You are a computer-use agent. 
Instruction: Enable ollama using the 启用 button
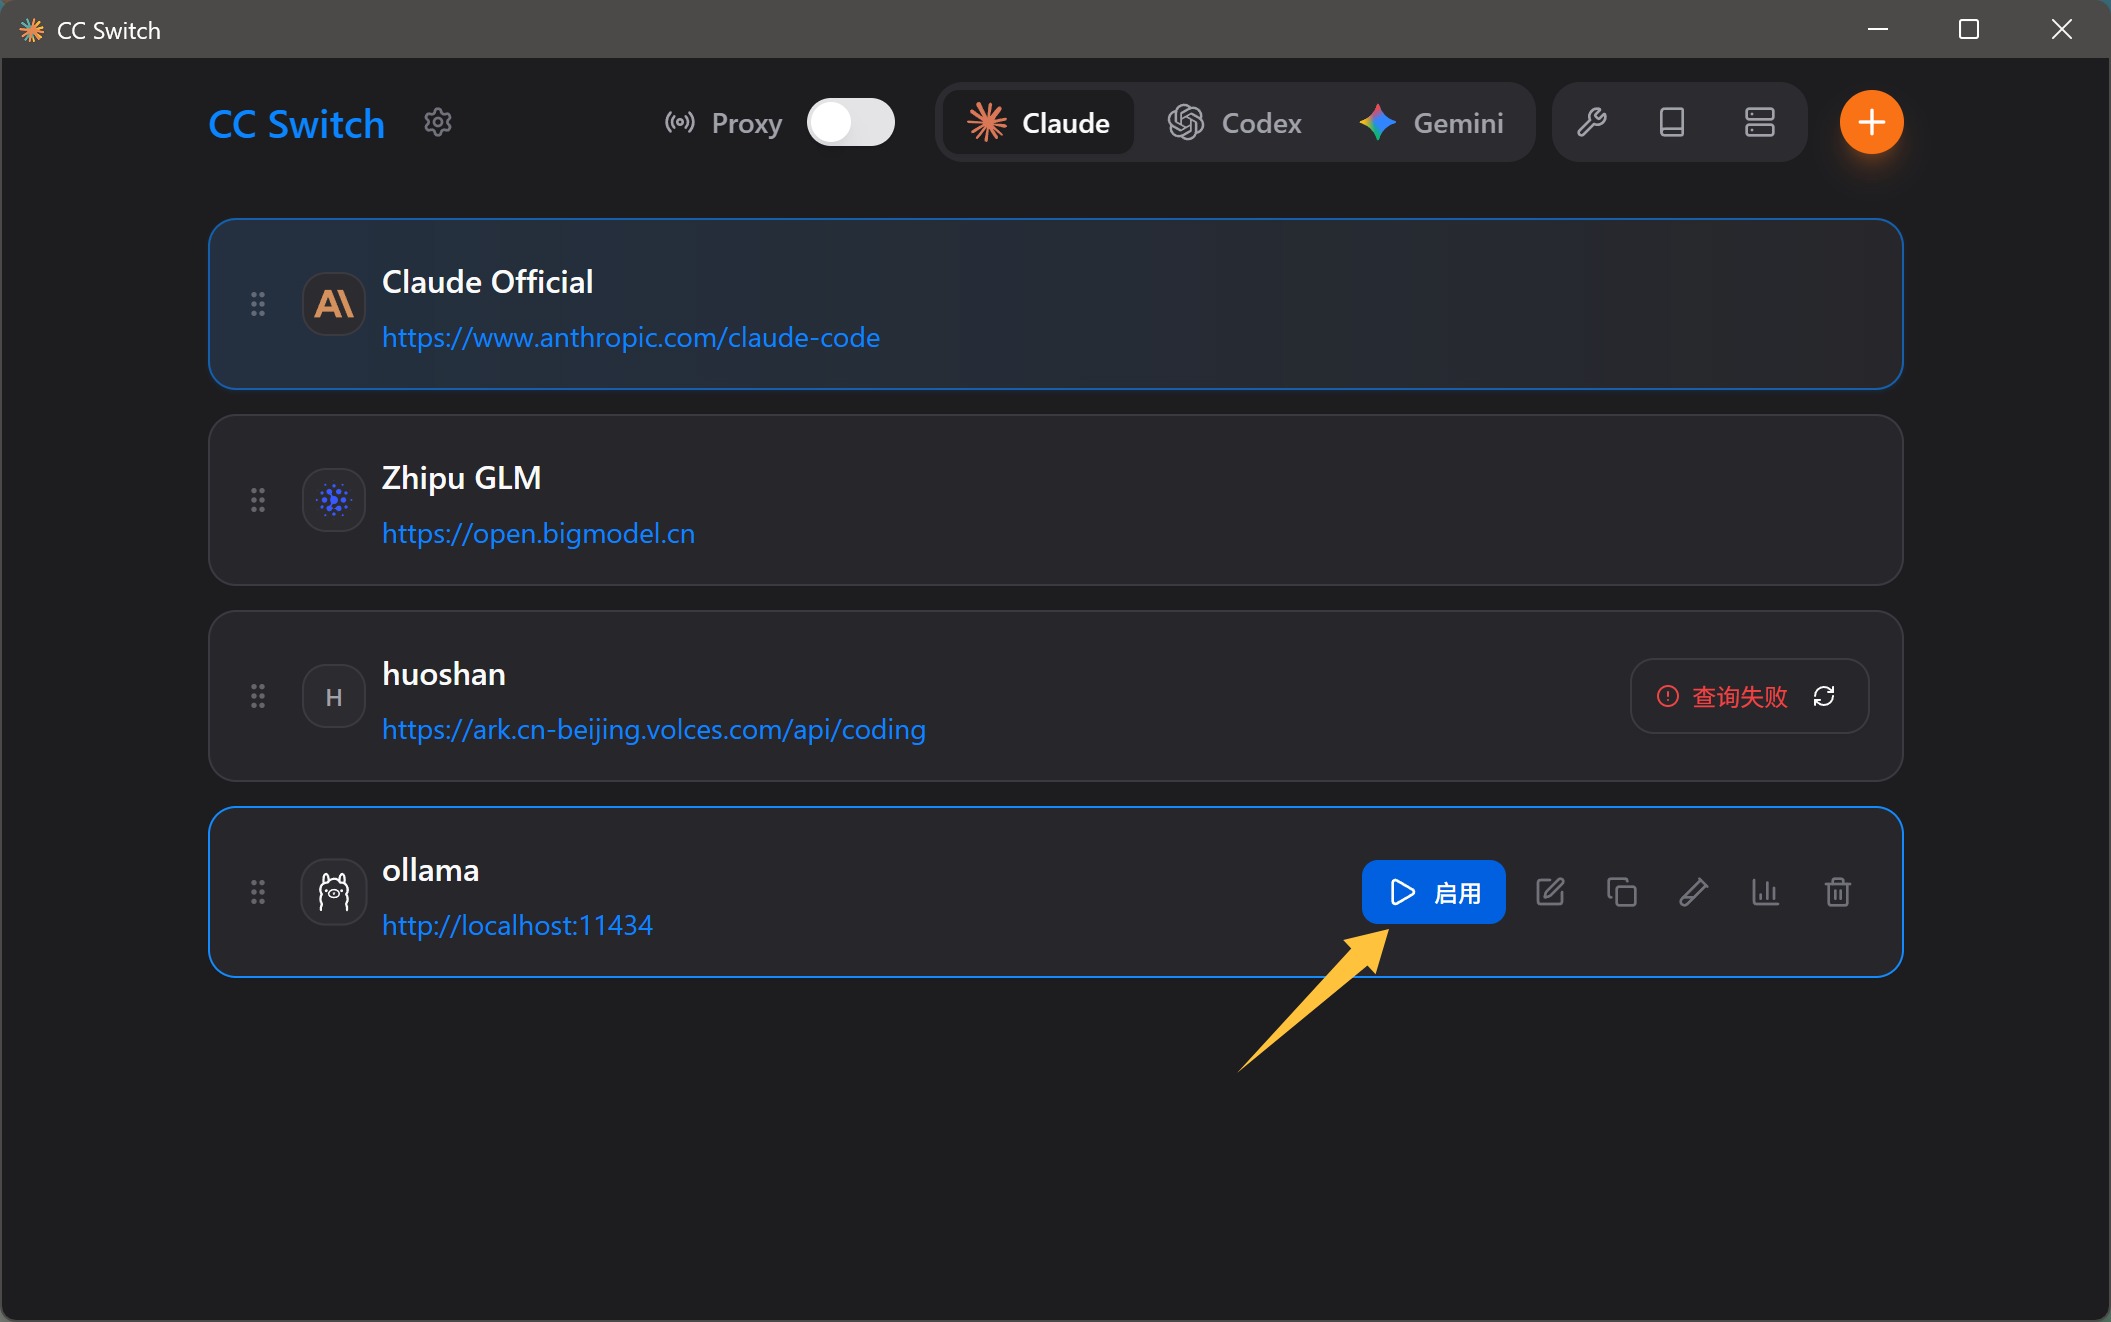pos(1434,892)
